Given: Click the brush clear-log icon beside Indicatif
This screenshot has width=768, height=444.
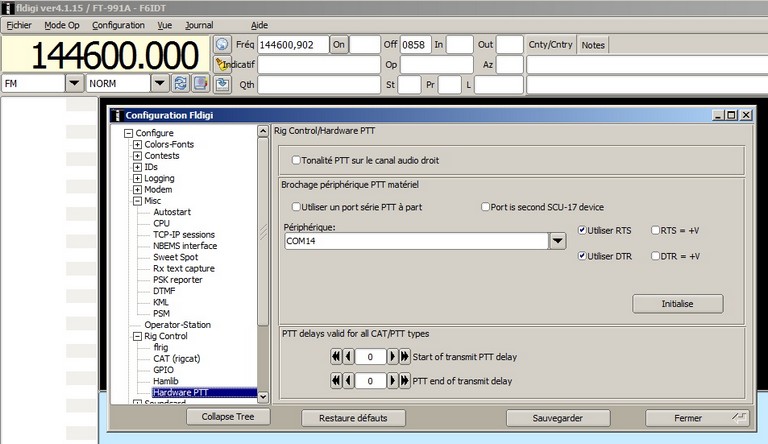Looking at the screenshot, I should click(x=222, y=64).
